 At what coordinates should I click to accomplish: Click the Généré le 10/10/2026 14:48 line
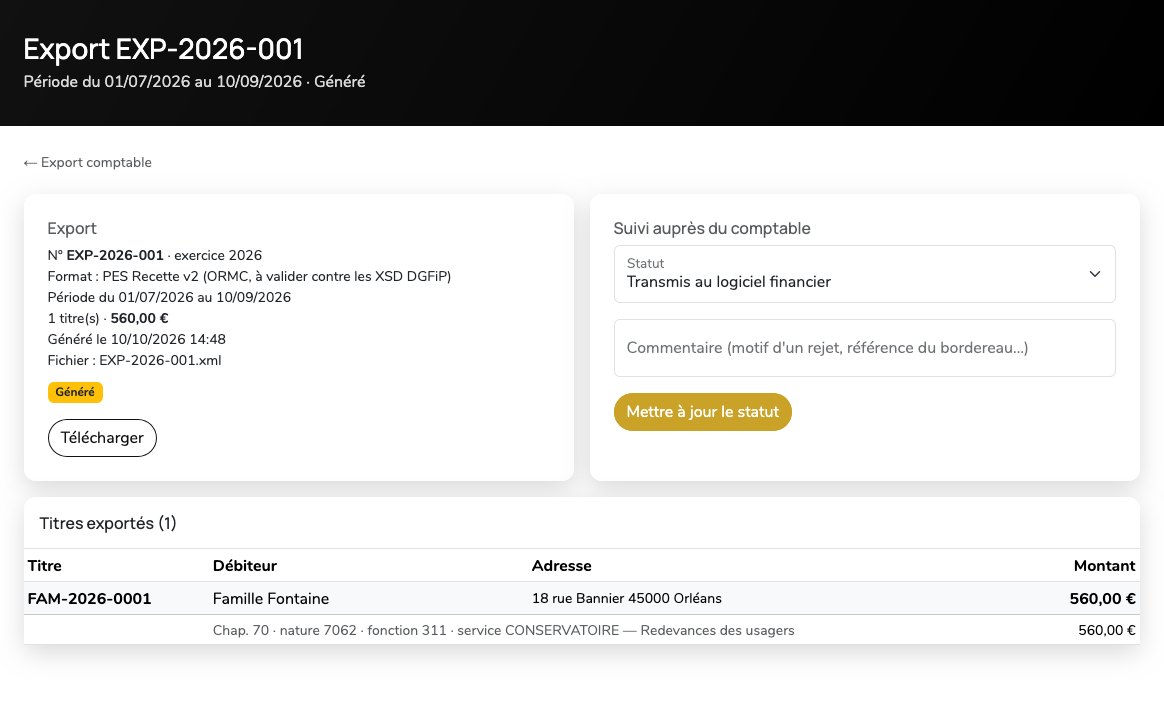[137, 339]
